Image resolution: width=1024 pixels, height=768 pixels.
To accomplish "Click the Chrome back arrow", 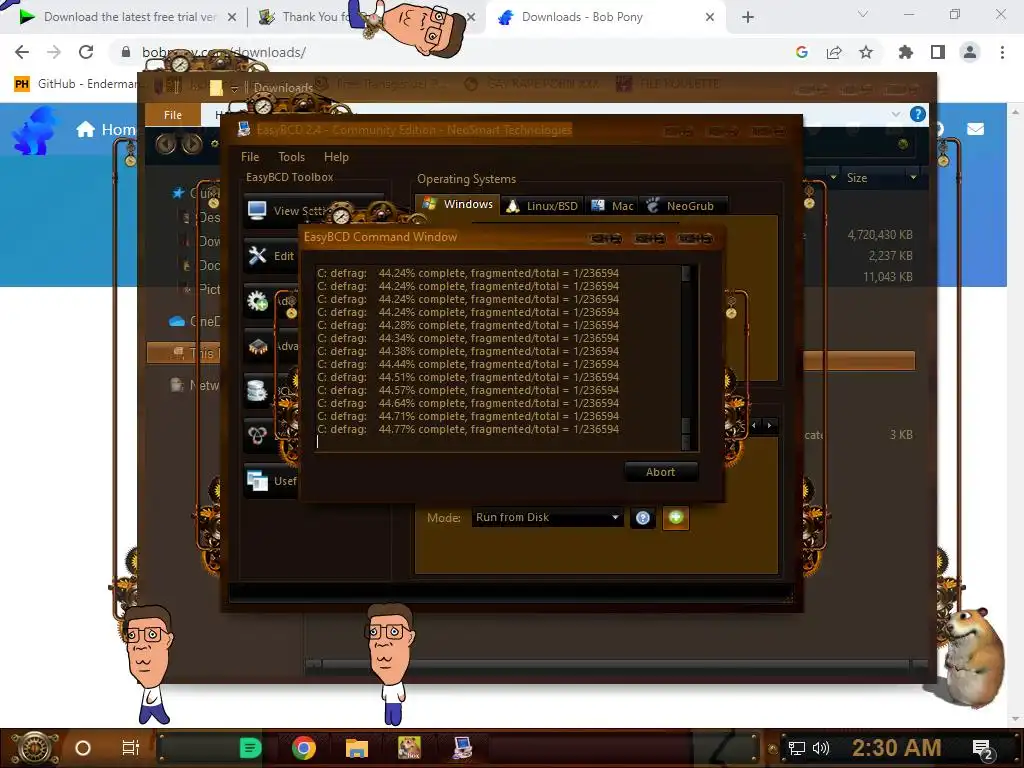I will [22, 52].
